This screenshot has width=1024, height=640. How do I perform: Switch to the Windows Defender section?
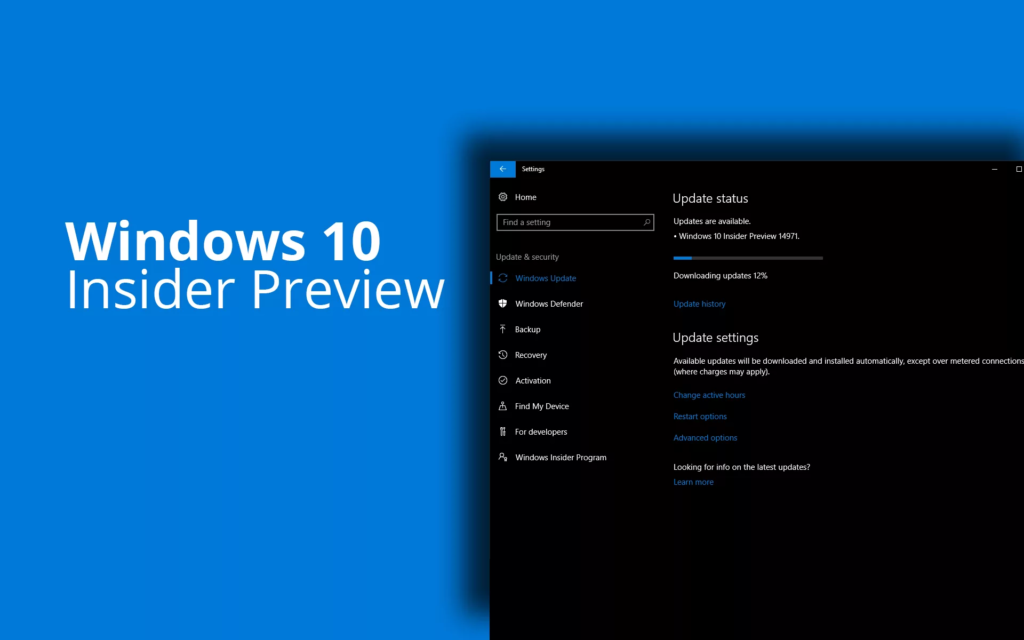click(x=548, y=303)
